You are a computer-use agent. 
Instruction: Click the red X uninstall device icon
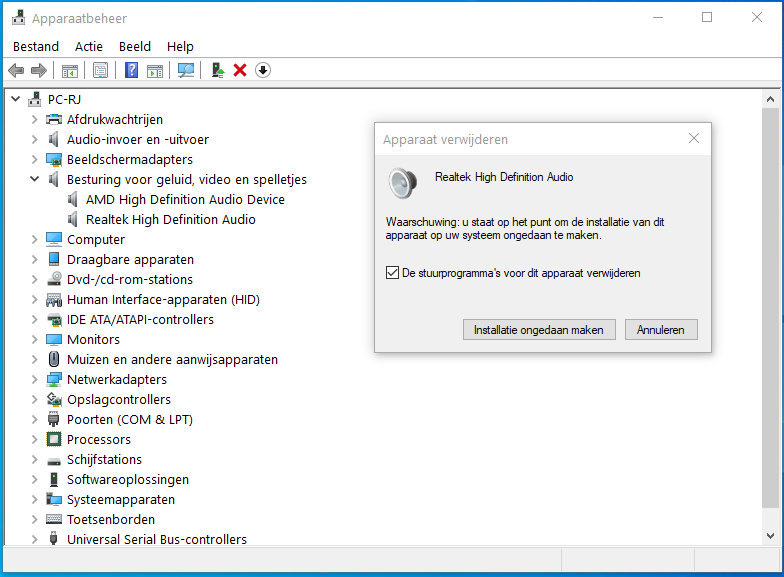coord(240,70)
